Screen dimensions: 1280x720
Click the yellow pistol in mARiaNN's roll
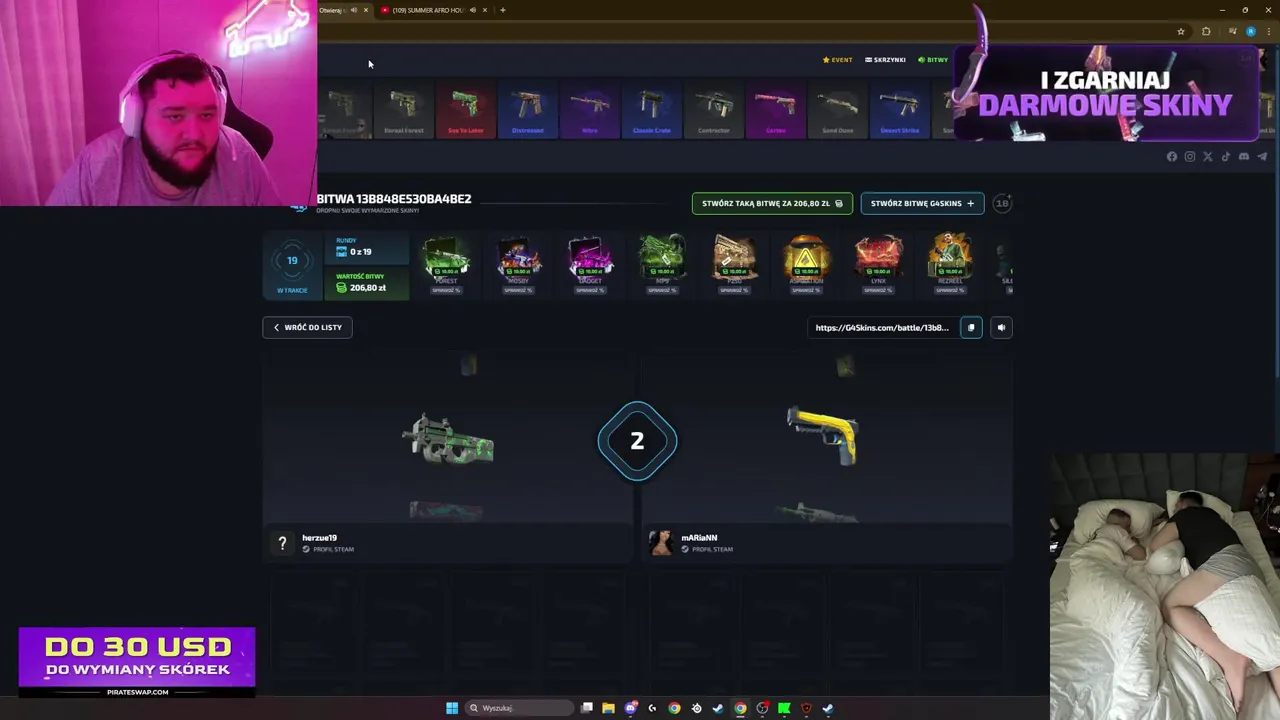click(824, 434)
